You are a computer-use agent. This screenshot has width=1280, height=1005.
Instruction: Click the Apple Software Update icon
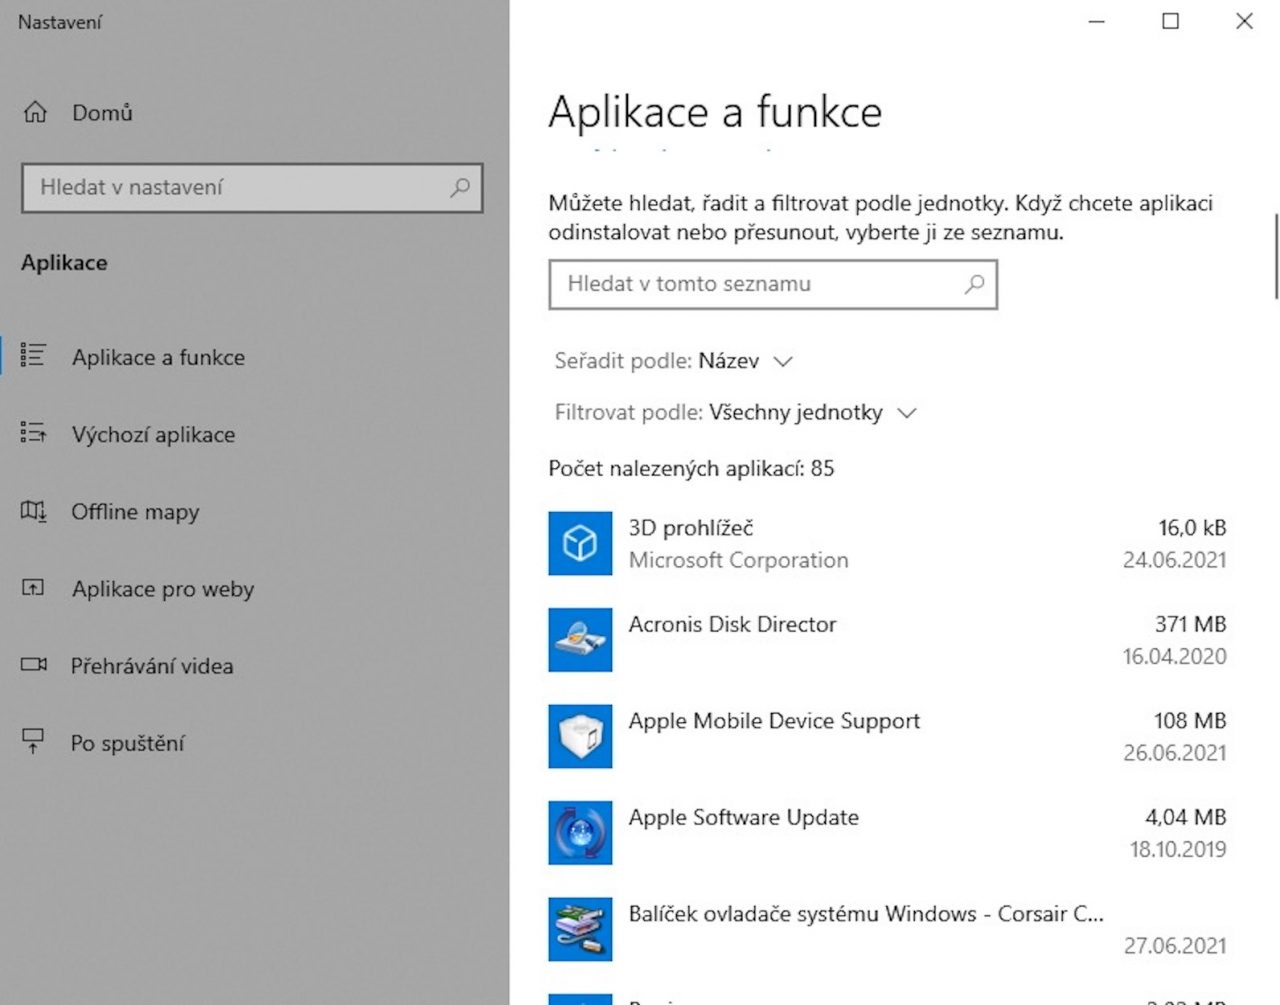580,832
